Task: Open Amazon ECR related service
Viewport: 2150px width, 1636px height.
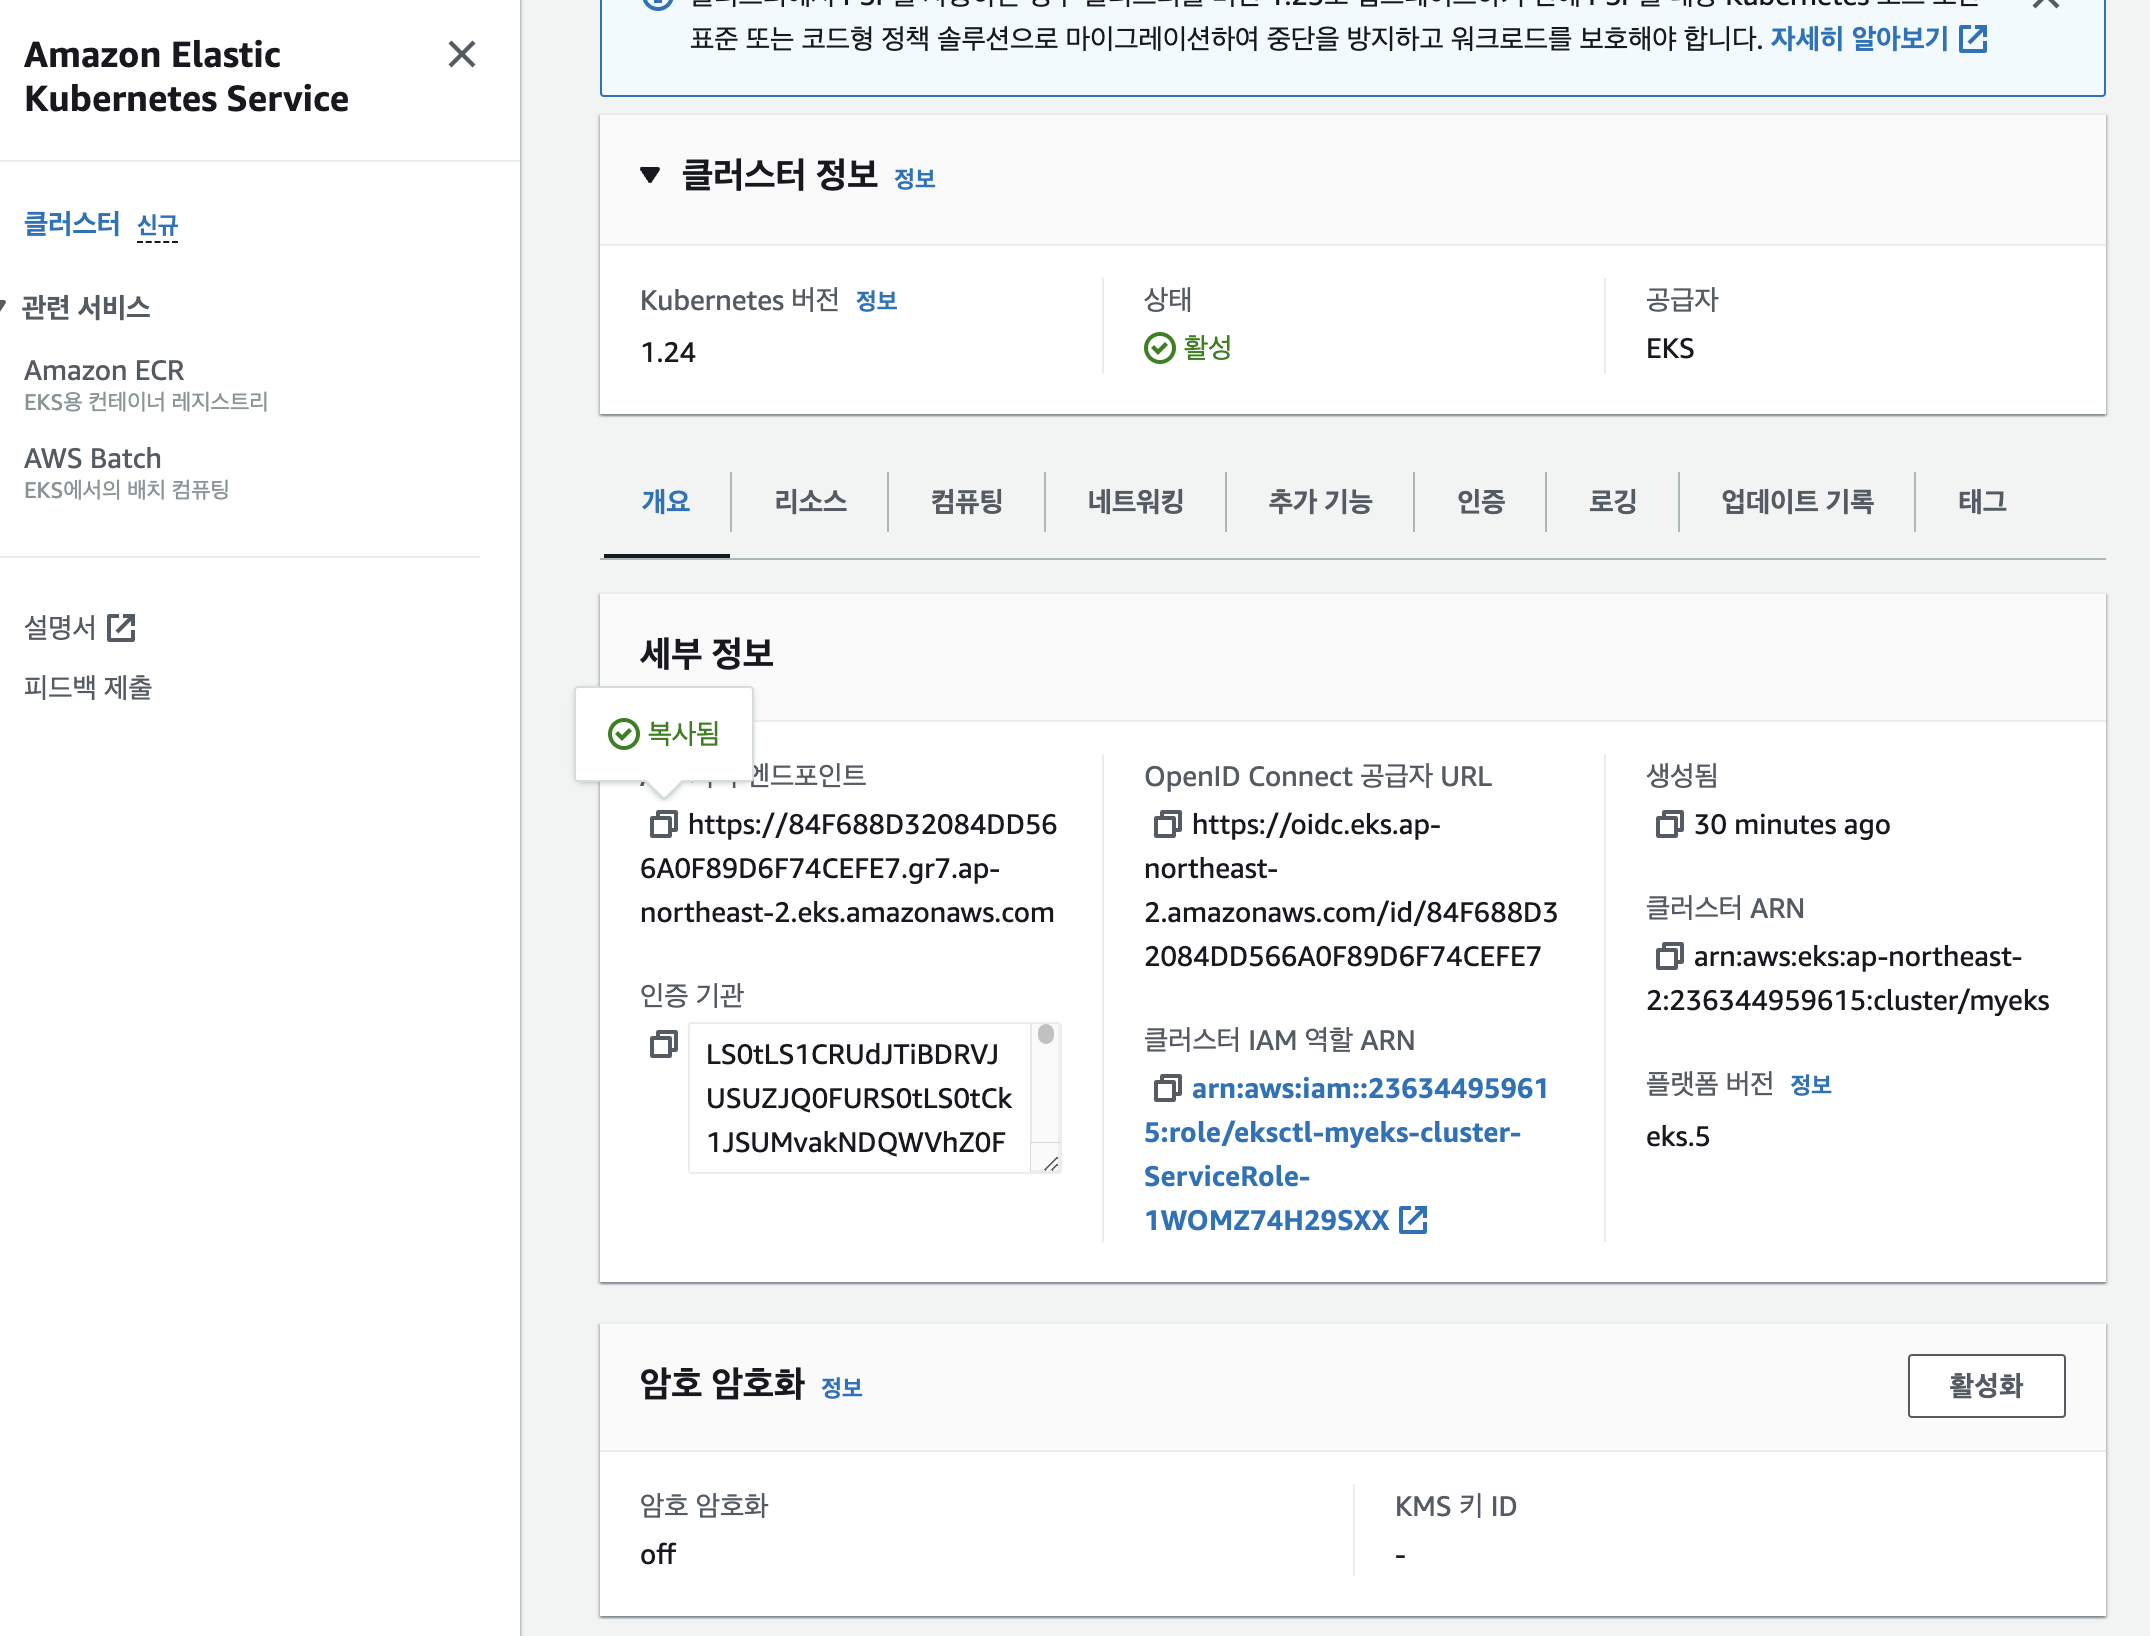Action: pos(104,370)
